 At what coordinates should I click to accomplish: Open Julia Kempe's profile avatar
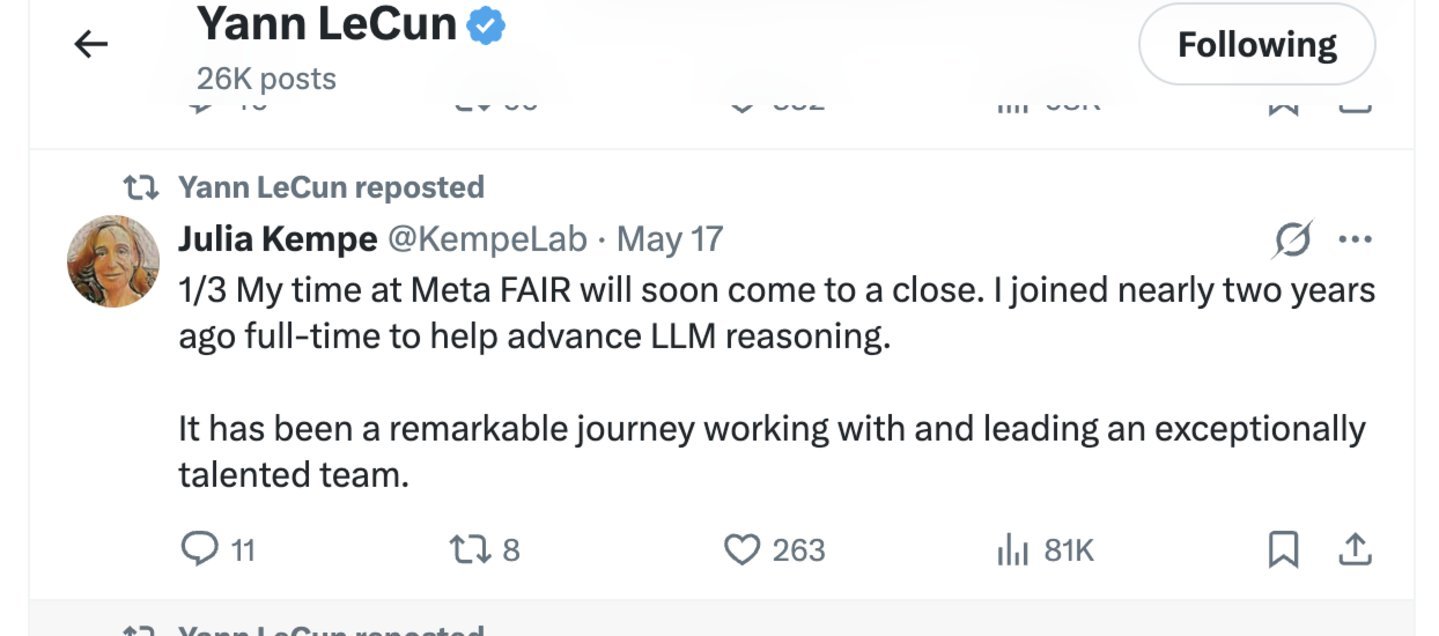[x=113, y=261]
